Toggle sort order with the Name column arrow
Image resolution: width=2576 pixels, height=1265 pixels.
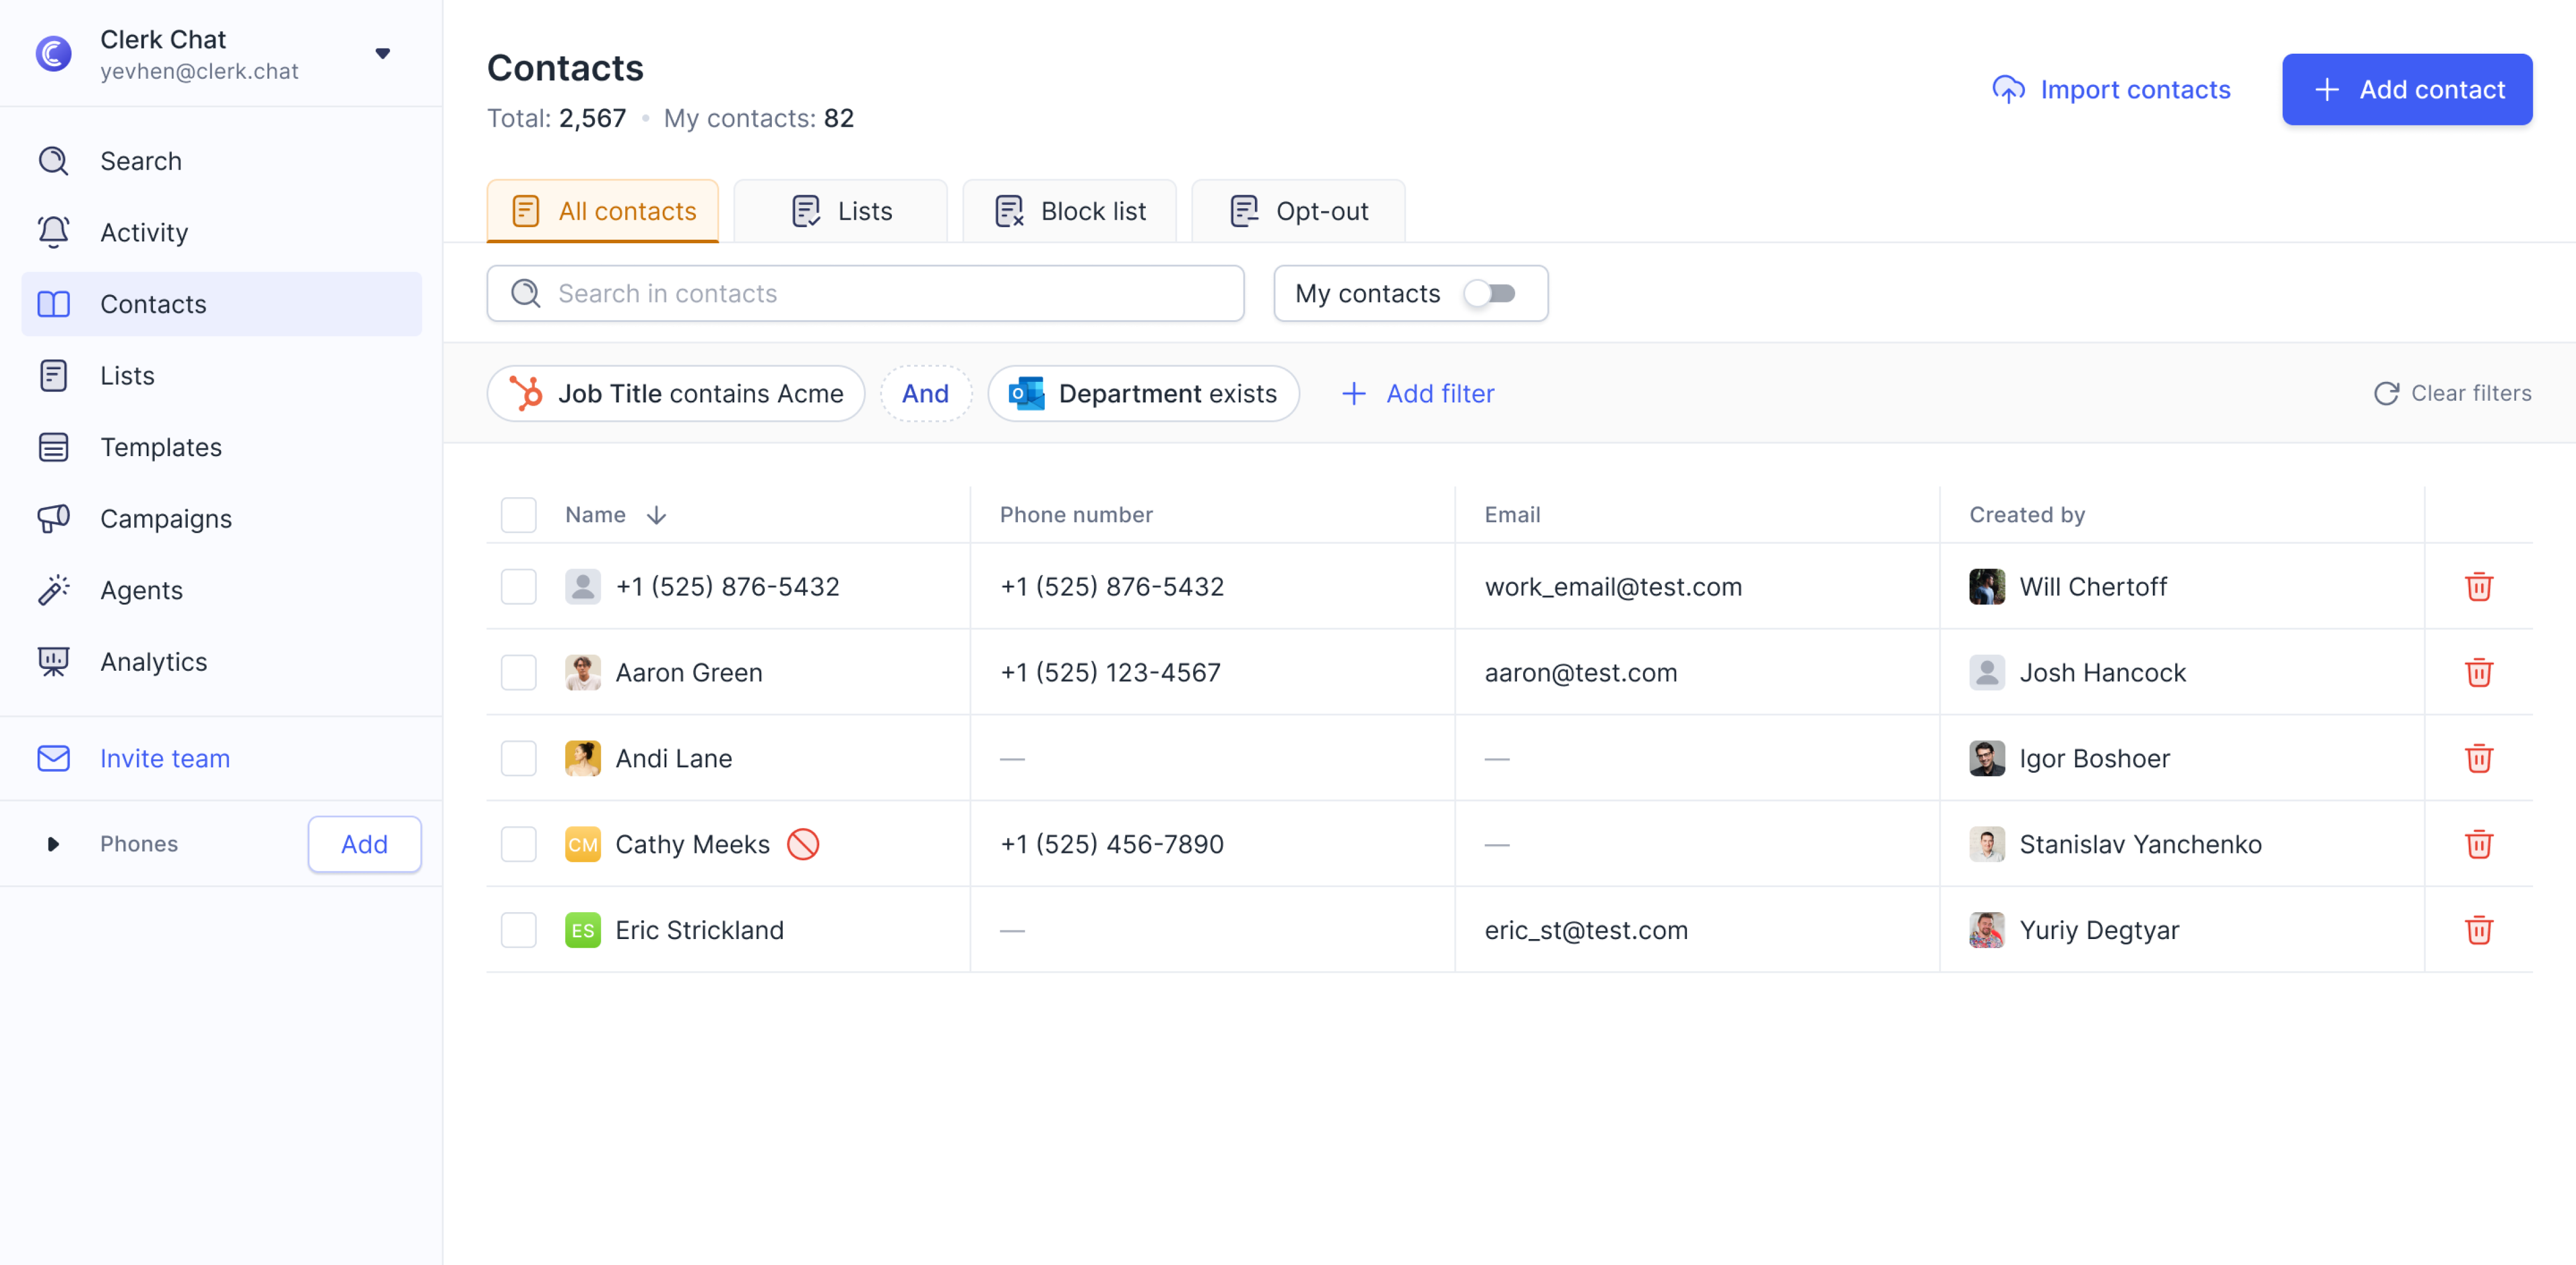pos(656,514)
